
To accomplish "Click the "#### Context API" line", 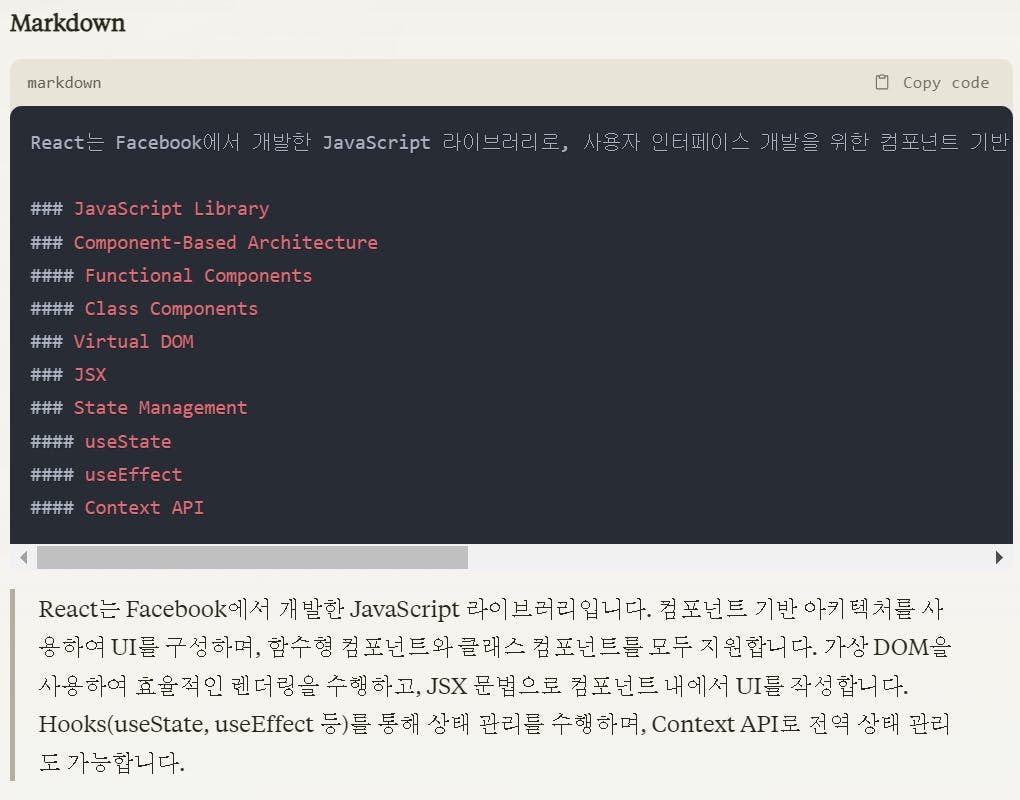I will (x=117, y=508).
